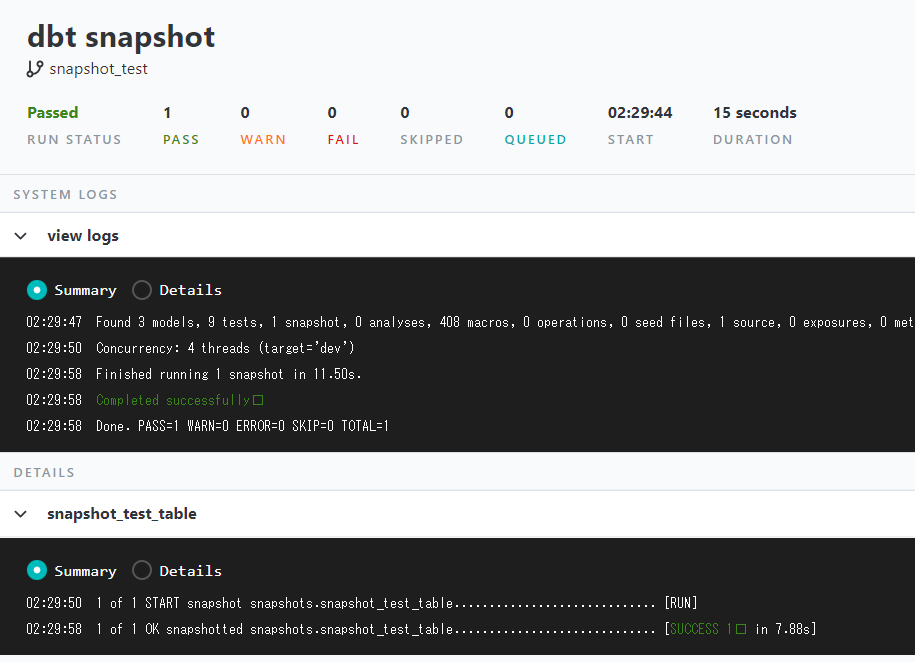Click the orange WARN count indicator
The image size is (915, 662).
coord(245,113)
